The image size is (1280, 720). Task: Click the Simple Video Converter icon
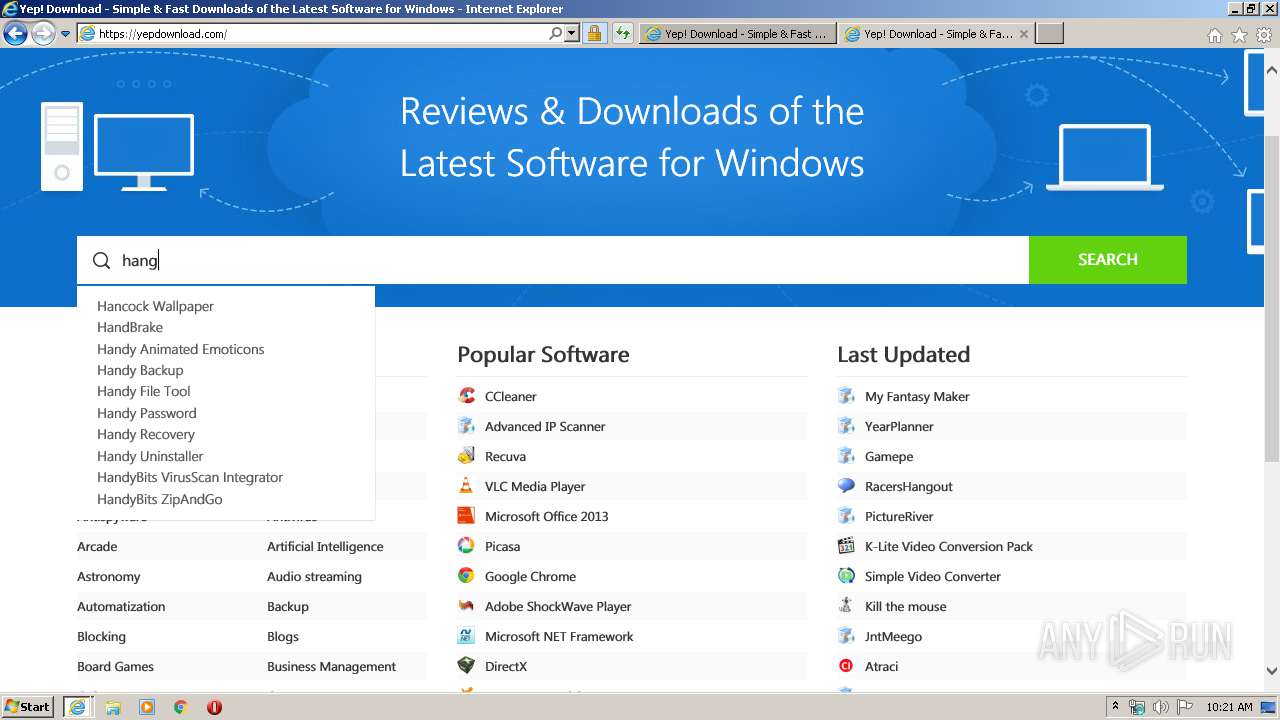tap(846, 576)
